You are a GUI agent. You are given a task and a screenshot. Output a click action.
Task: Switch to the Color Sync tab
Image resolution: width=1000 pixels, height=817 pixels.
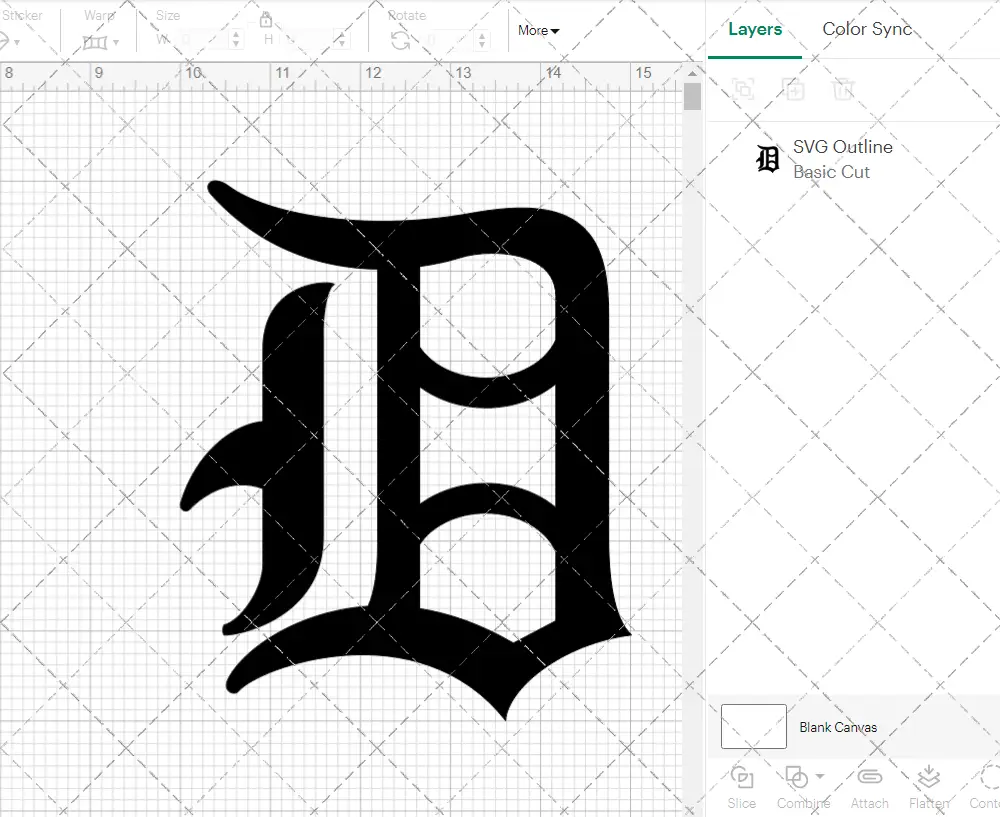point(867,29)
